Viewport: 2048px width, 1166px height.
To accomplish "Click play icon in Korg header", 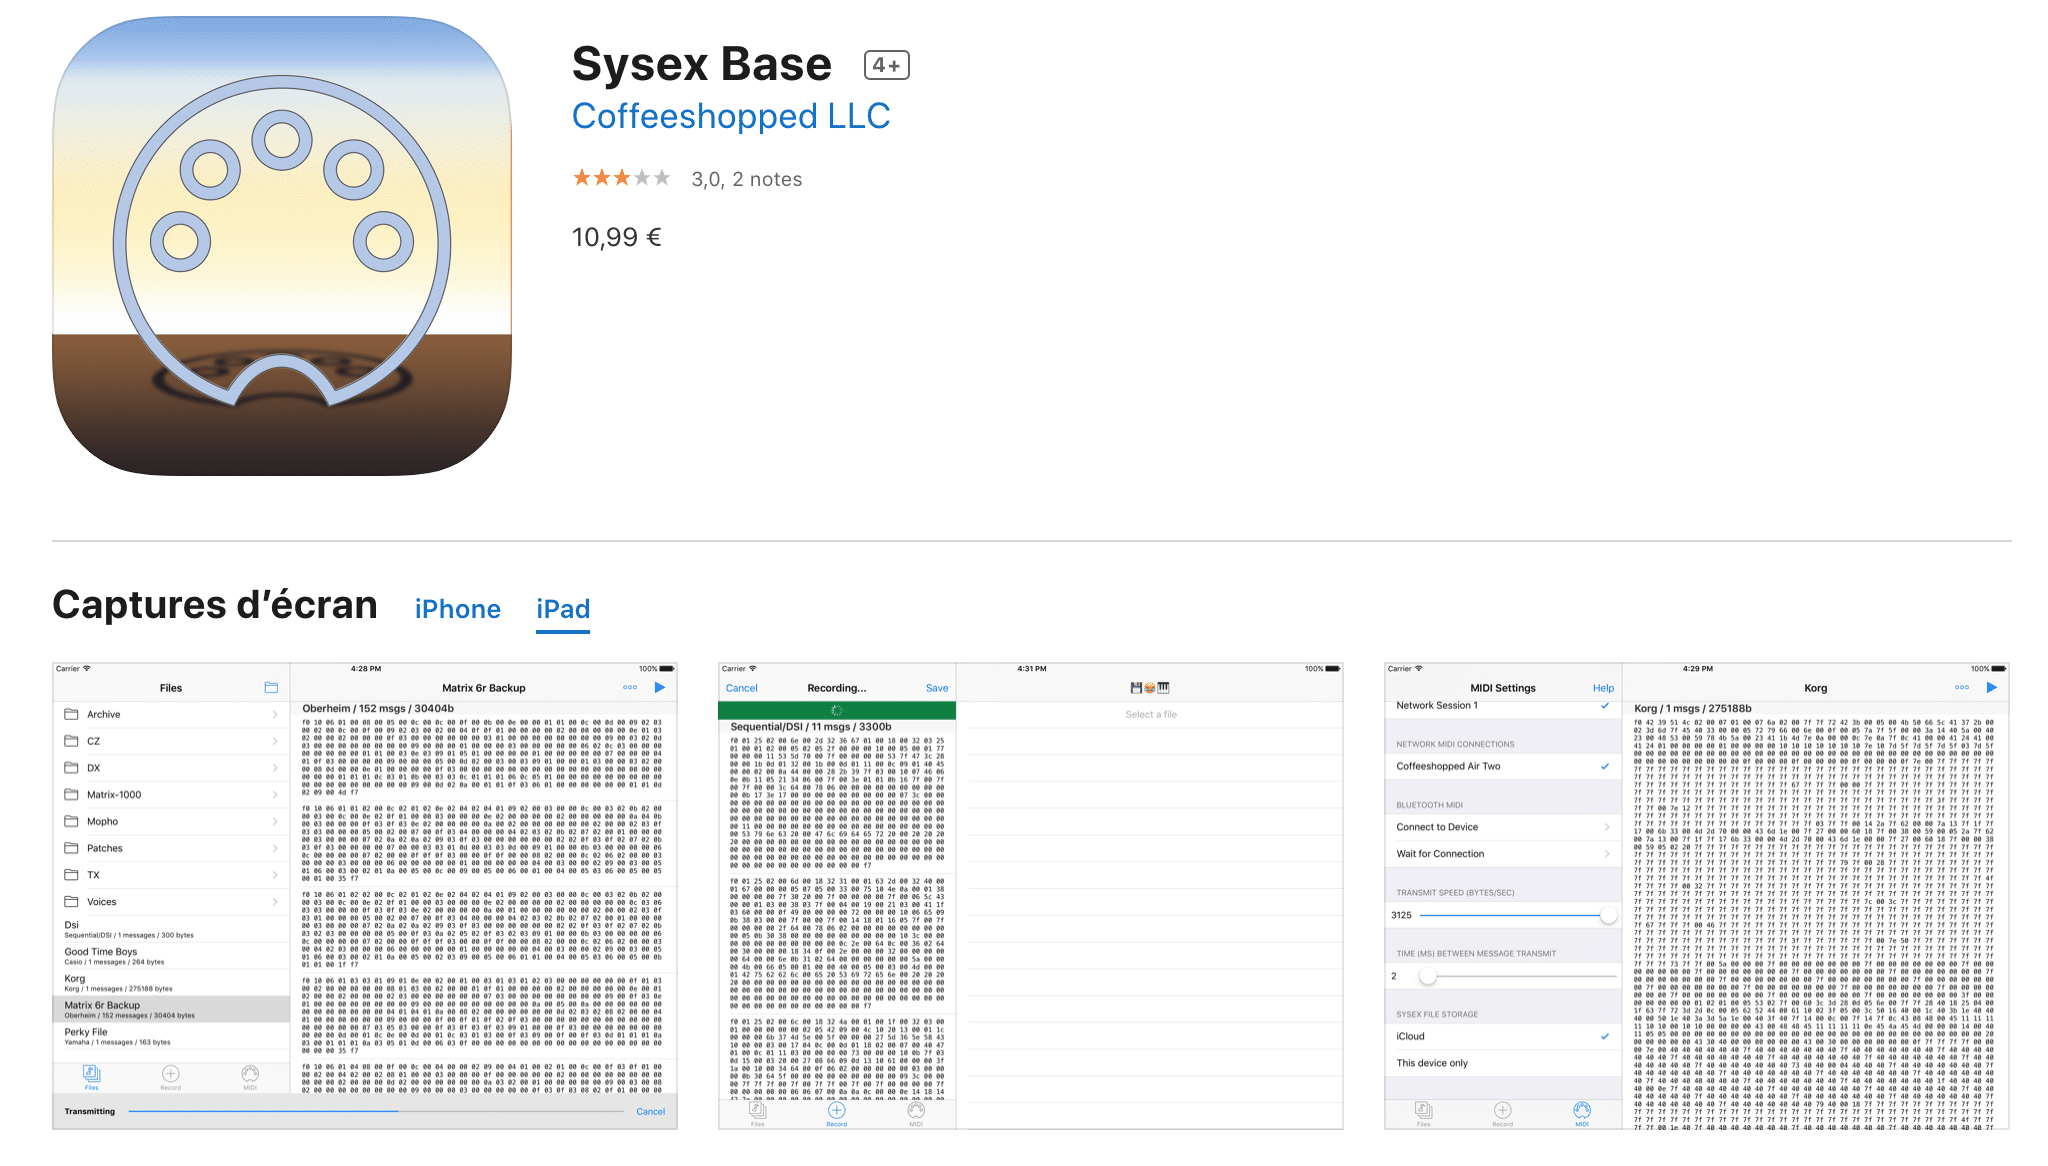I will click(x=1992, y=687).
